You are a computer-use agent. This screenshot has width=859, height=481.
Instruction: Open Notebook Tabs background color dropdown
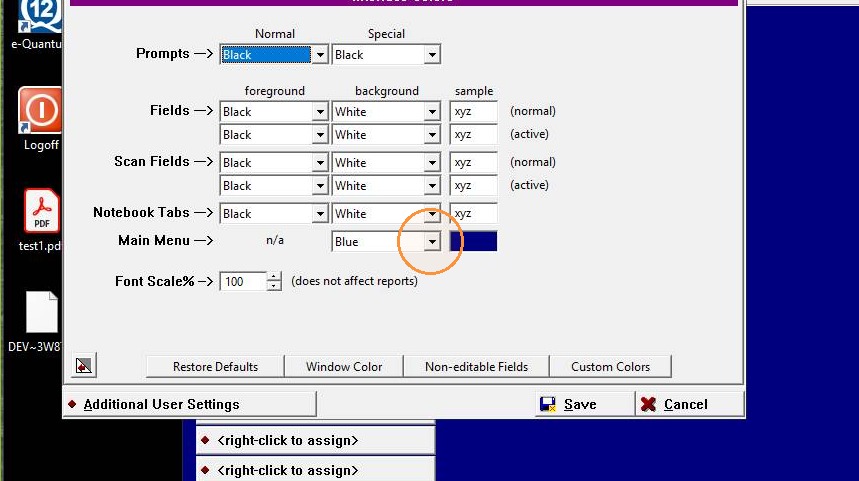point(432,214)
